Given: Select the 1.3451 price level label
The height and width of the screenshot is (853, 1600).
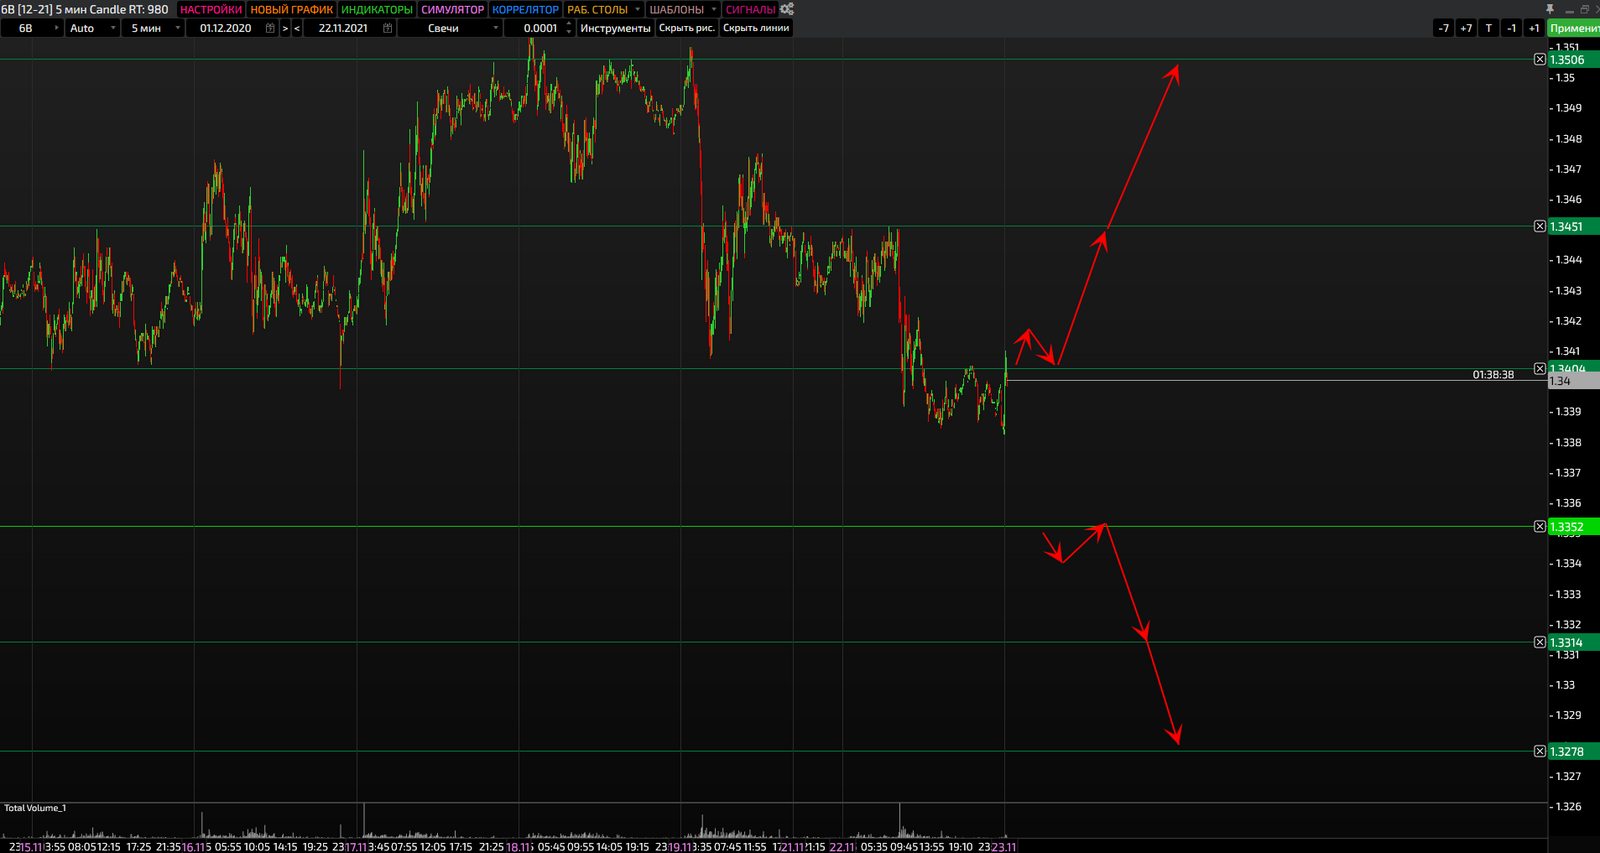Looking at the screenshot, I should [1574, 227].
